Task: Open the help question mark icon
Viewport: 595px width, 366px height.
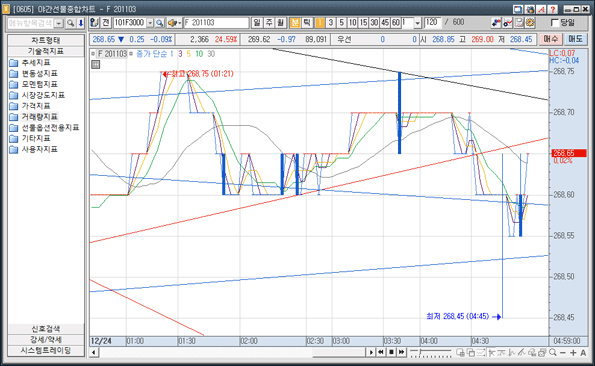Action: (x=552, y=9)
